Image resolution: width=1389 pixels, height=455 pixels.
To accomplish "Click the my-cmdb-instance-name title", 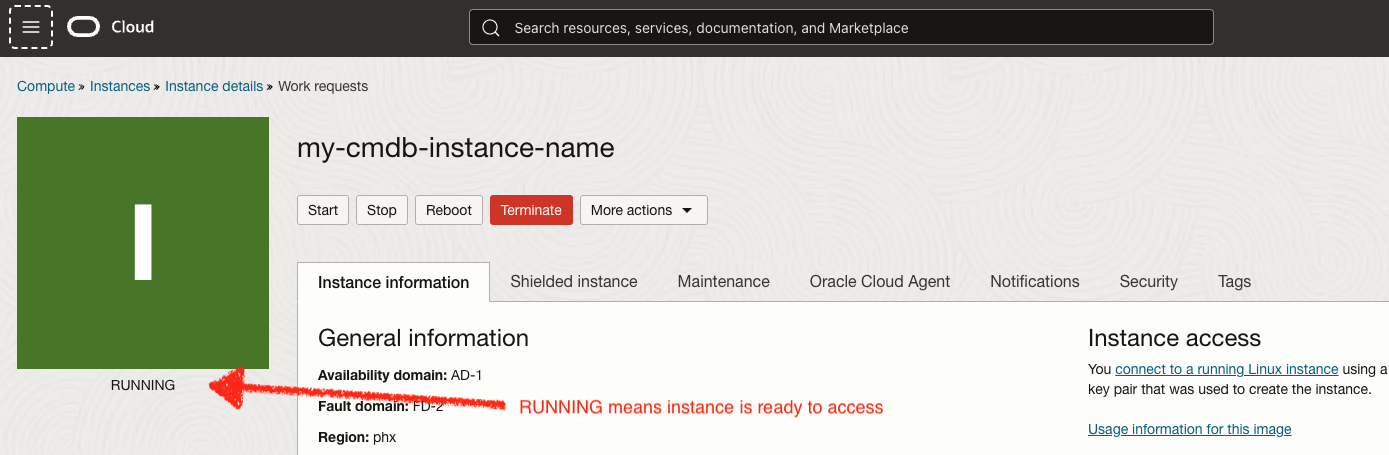I will coord(456,148).
